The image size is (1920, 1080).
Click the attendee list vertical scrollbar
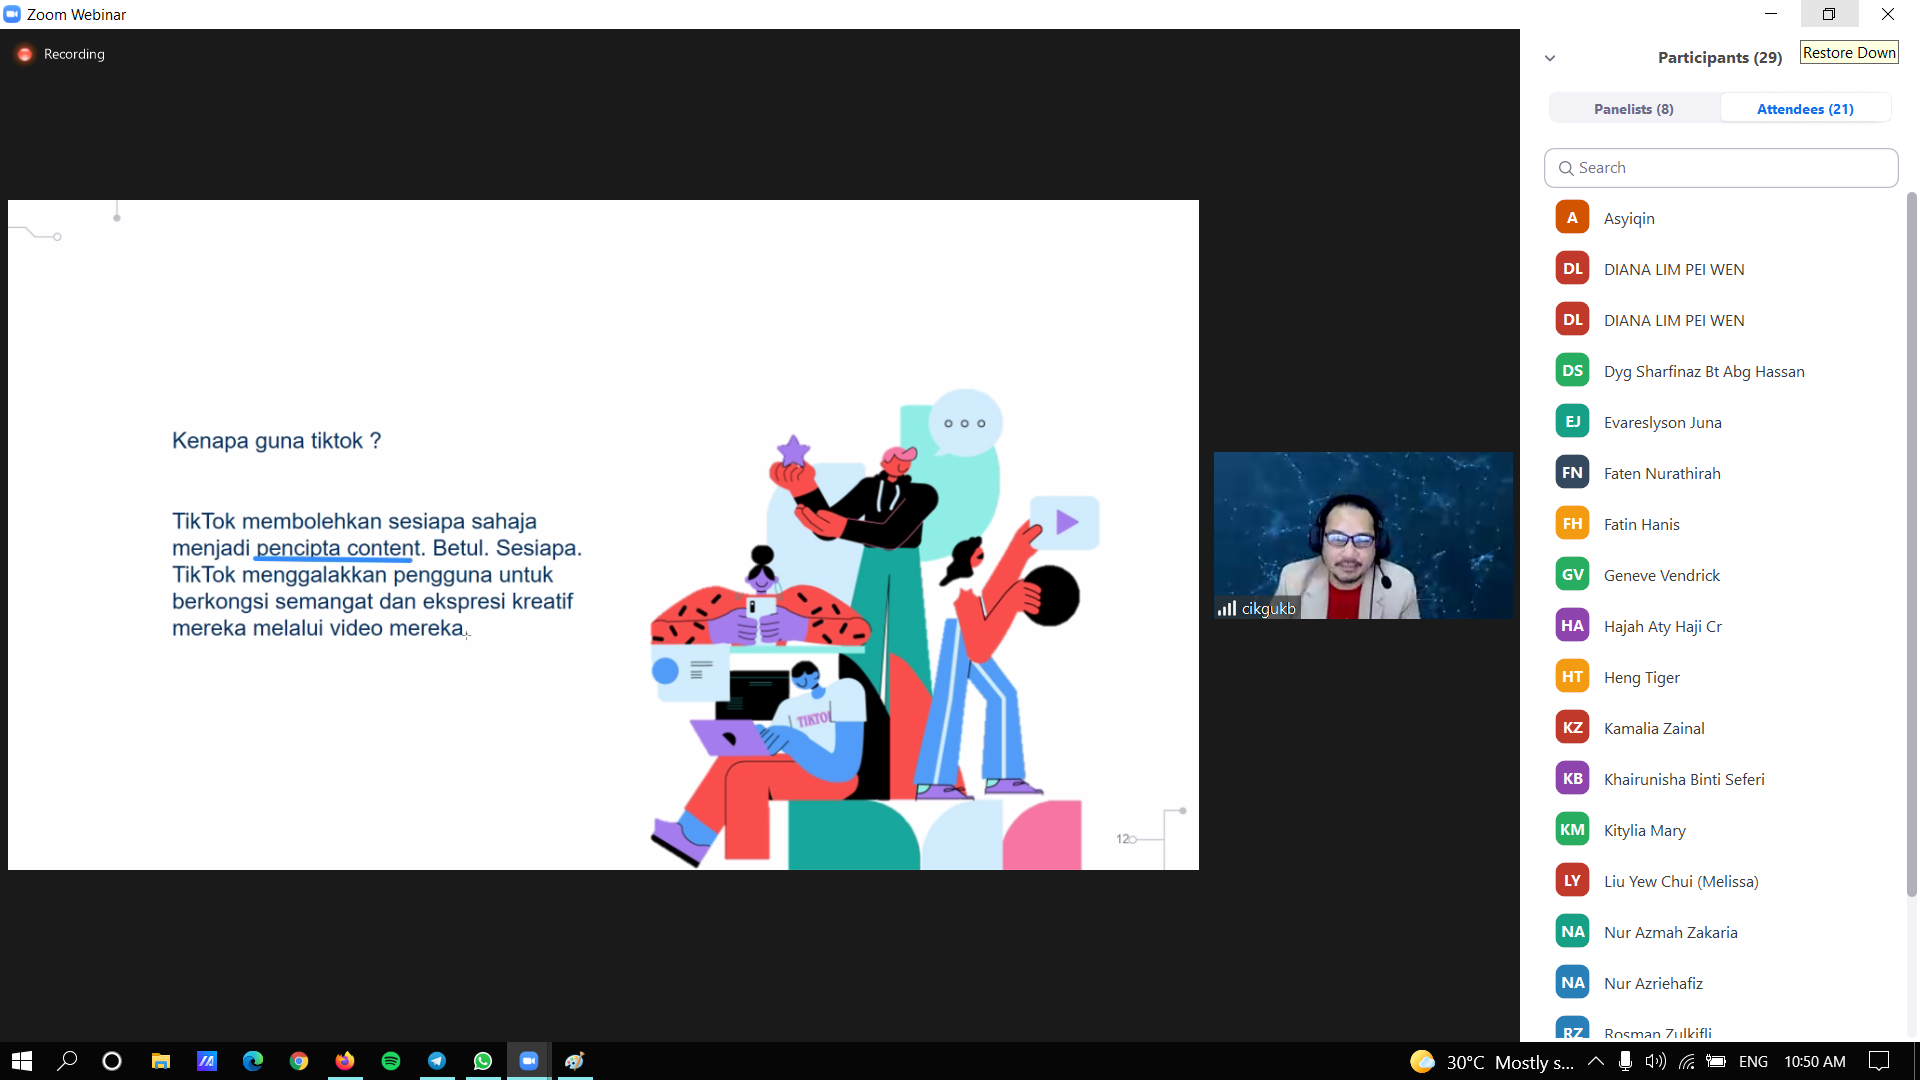1911,545
